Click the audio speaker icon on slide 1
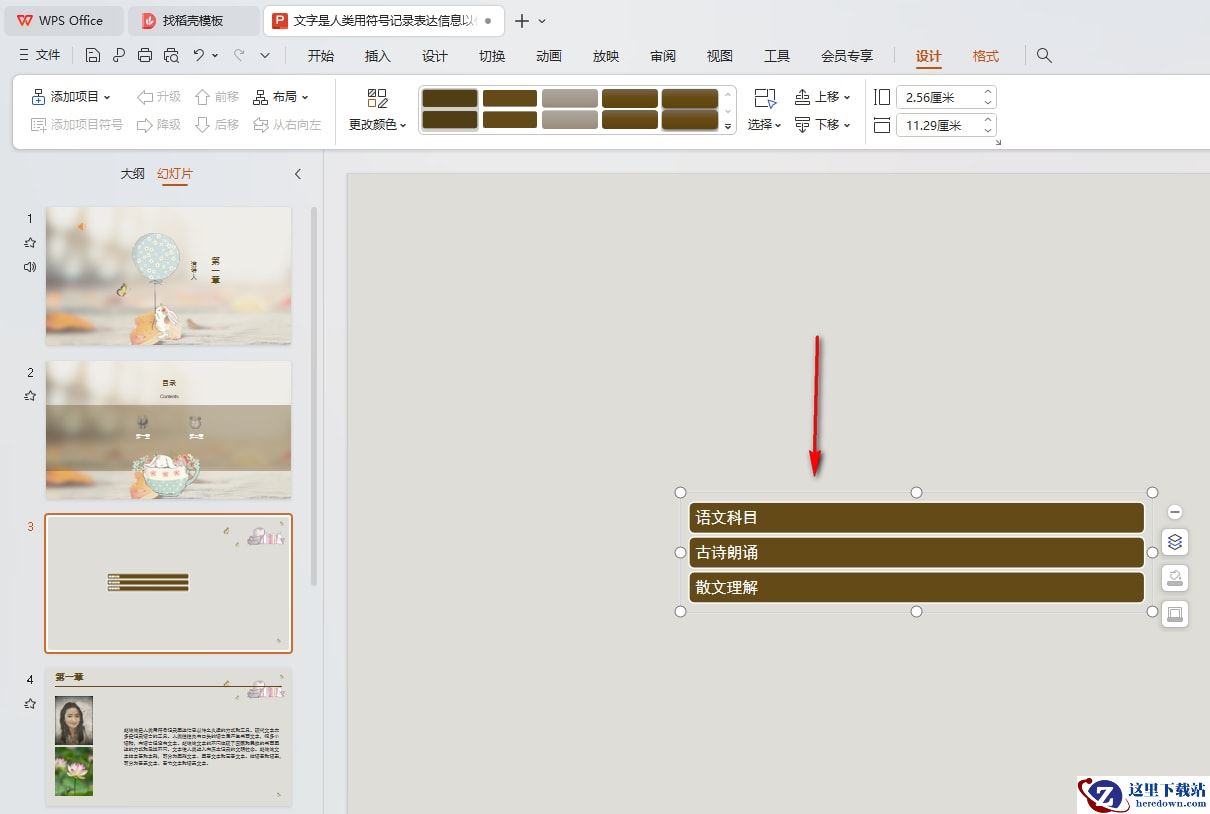Image resolution: width=1210 pixels, height=814 pixels. pos(30,267)
